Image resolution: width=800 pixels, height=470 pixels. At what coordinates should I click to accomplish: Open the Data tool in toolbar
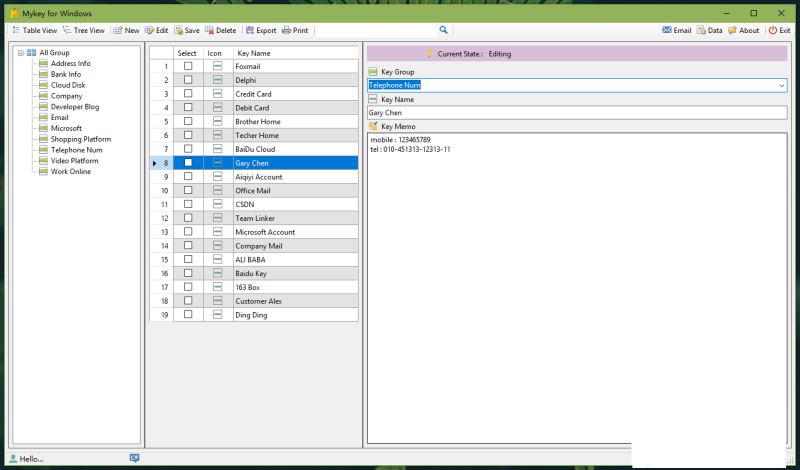coord(701,31)
